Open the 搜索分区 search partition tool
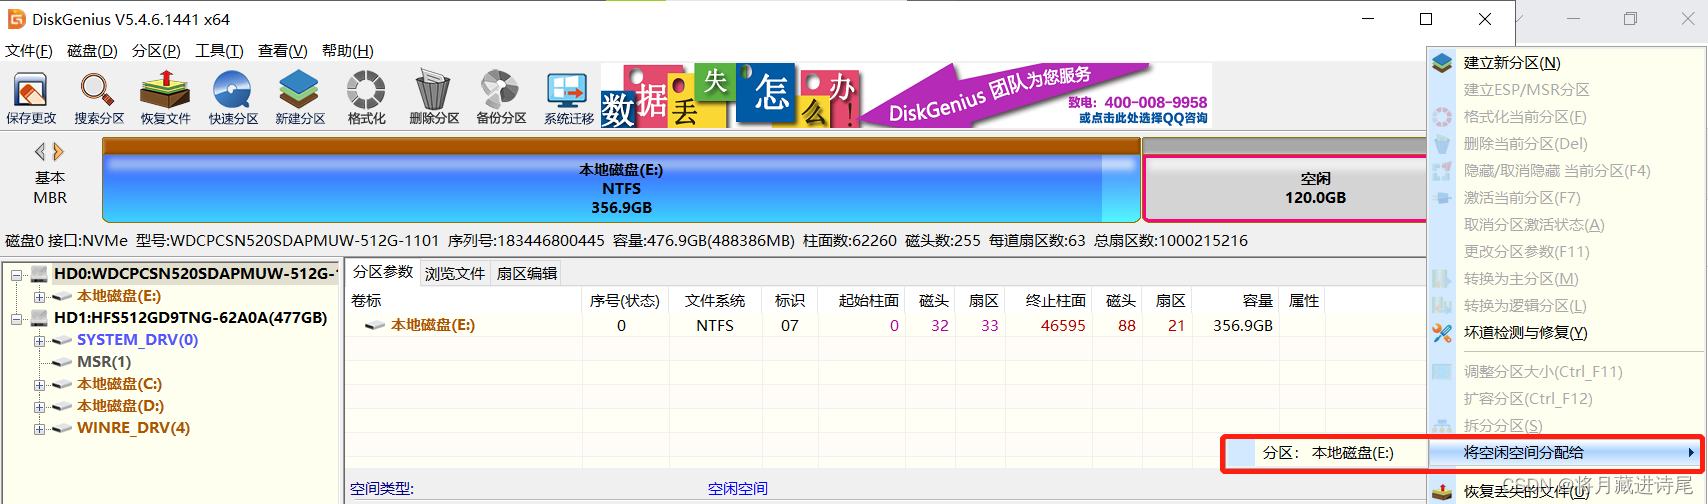The width and height of the screenshot is (1708, 504). 98,98
